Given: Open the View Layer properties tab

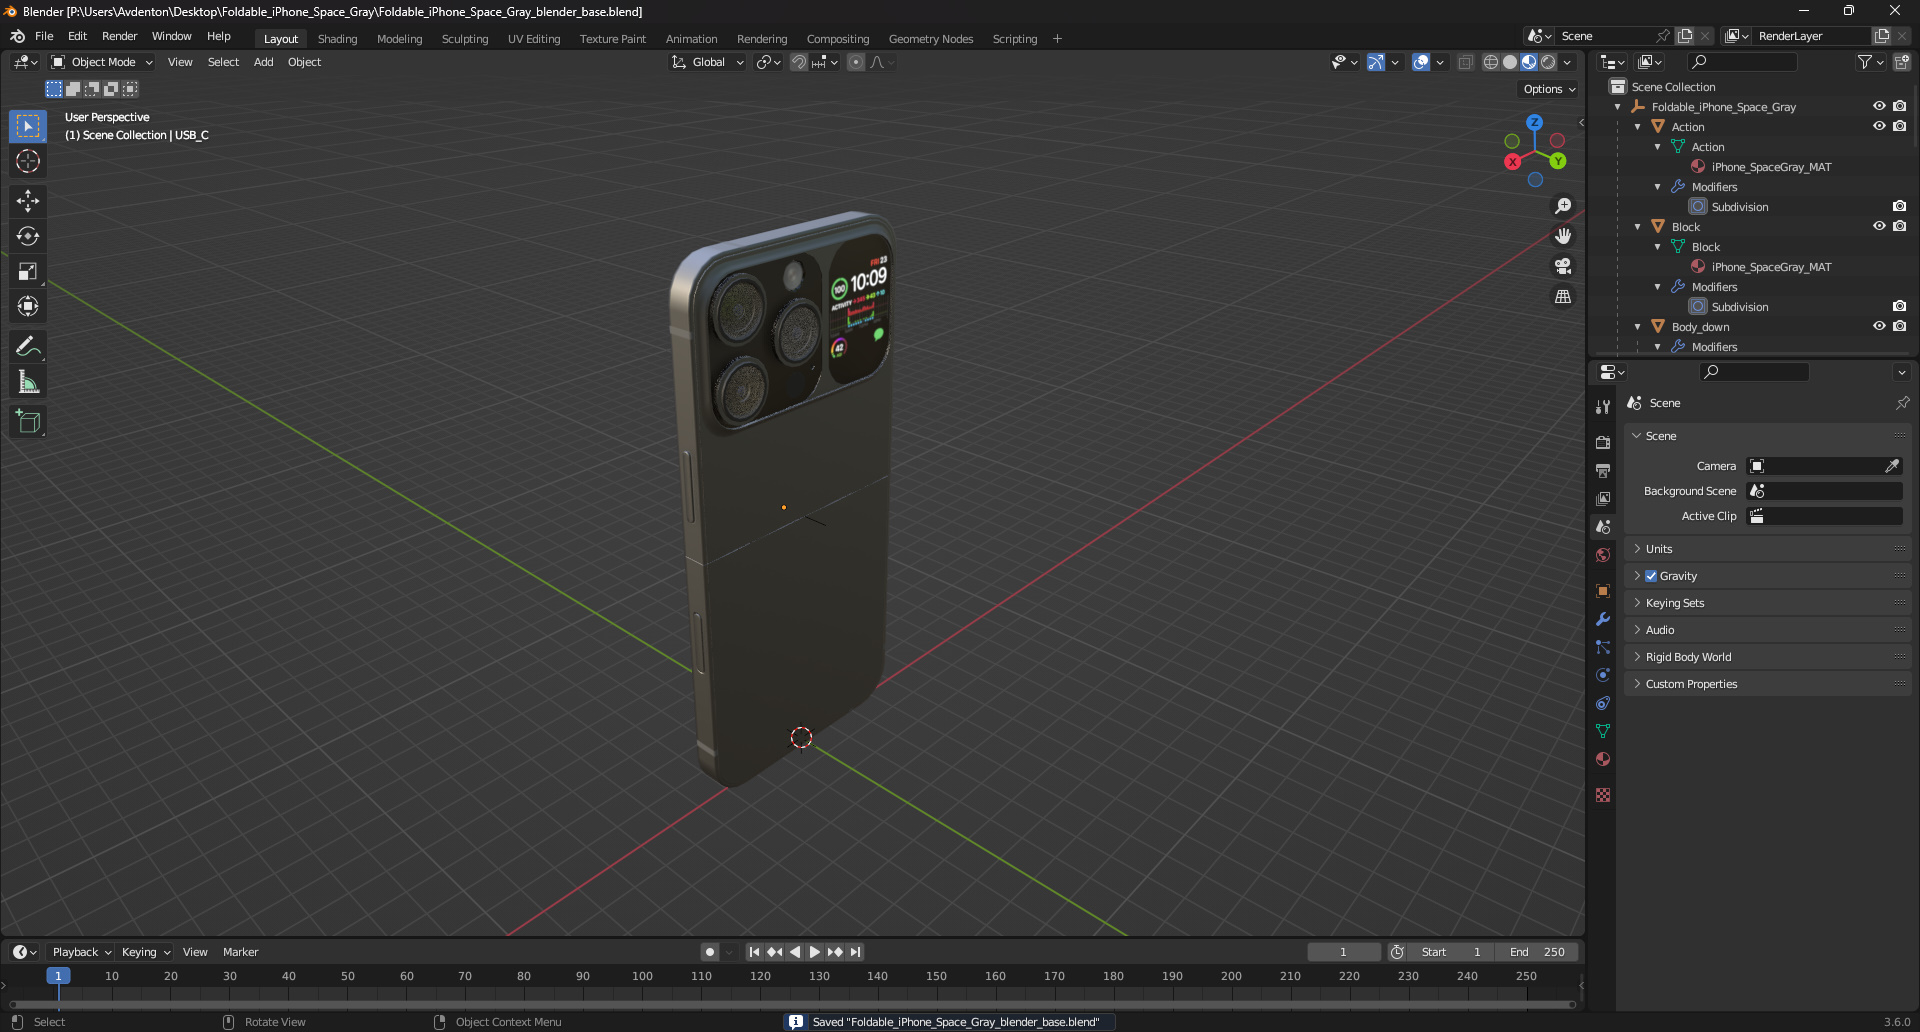Looking at the screenshot, I should [1603, 498].
